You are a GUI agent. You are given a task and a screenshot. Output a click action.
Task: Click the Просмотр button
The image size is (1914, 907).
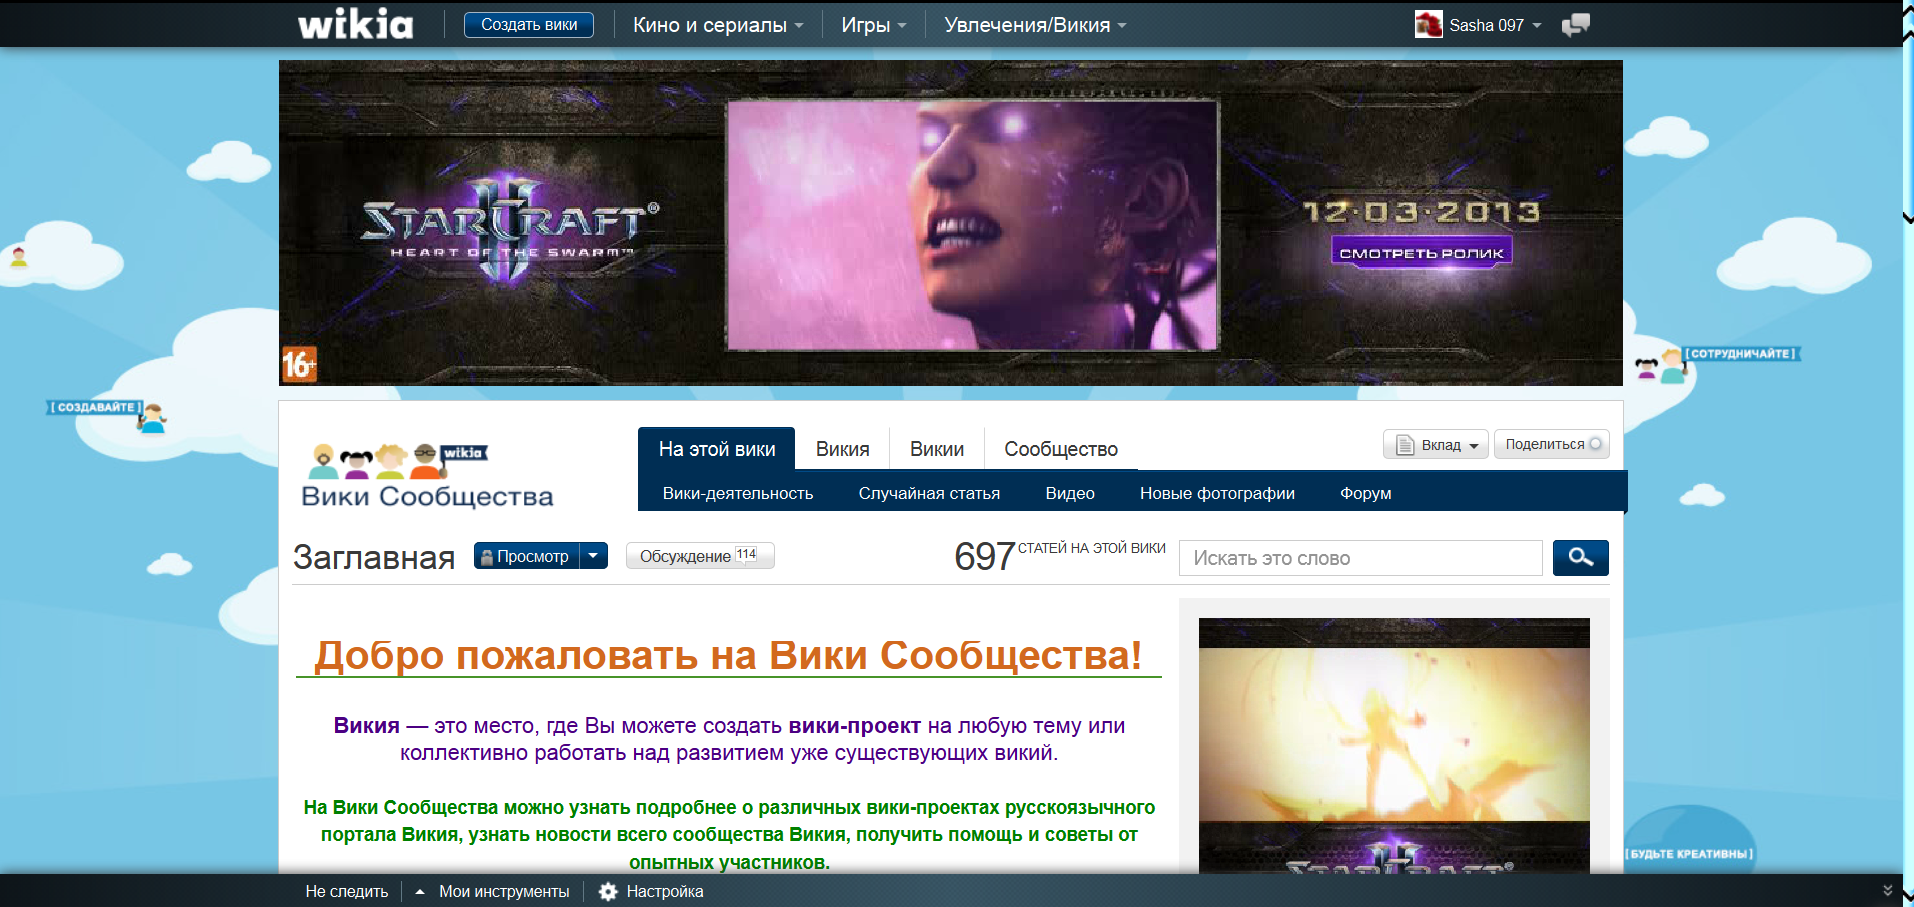click(x=527, y=556)
